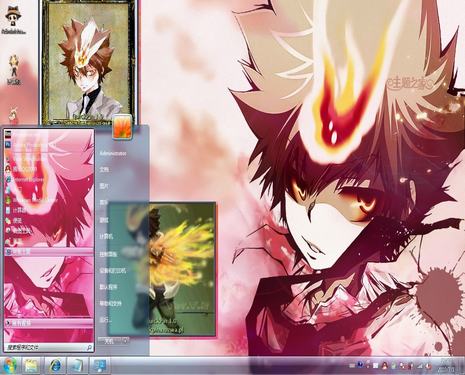Open 设备和打印机 (Devices and Printers)

click(113, 271)
